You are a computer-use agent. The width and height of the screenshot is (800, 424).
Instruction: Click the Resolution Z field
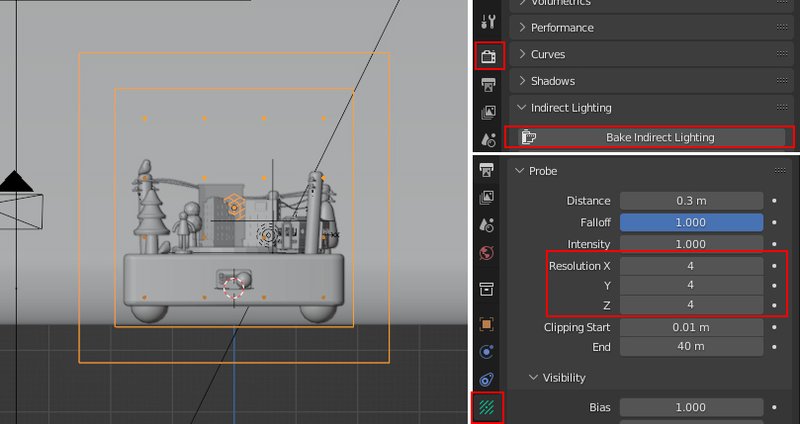click(x=691, y=305)
